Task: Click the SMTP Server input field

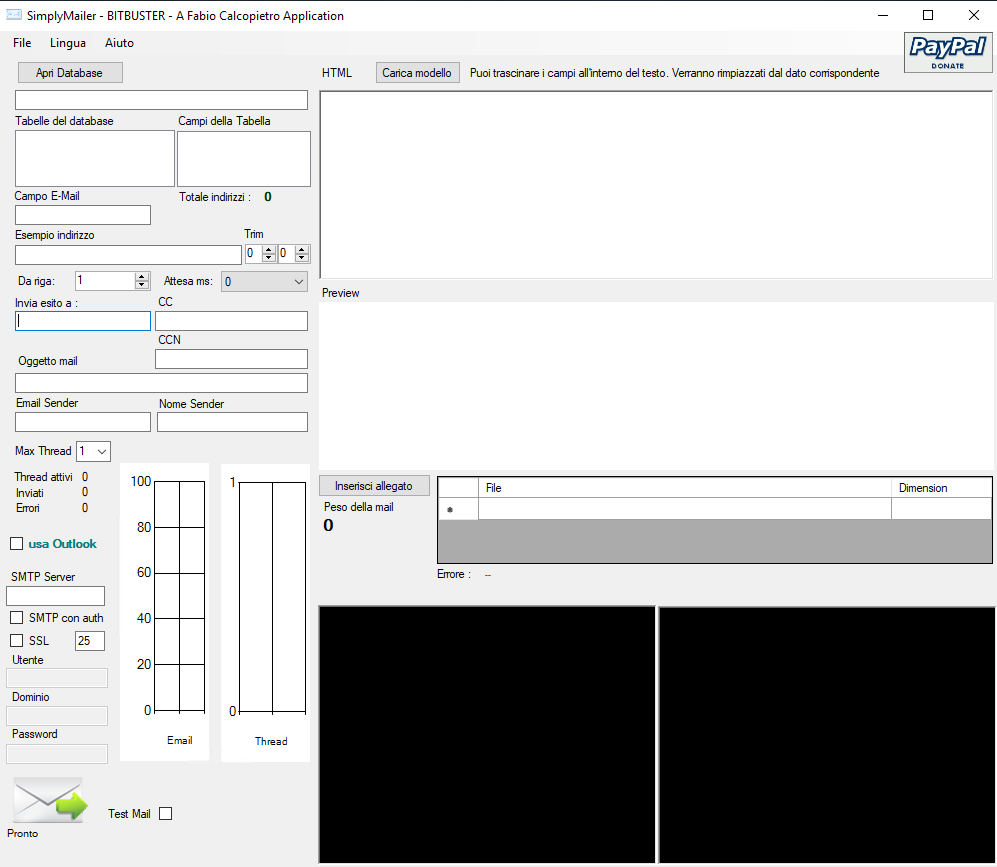Action: tap(55, 596)
